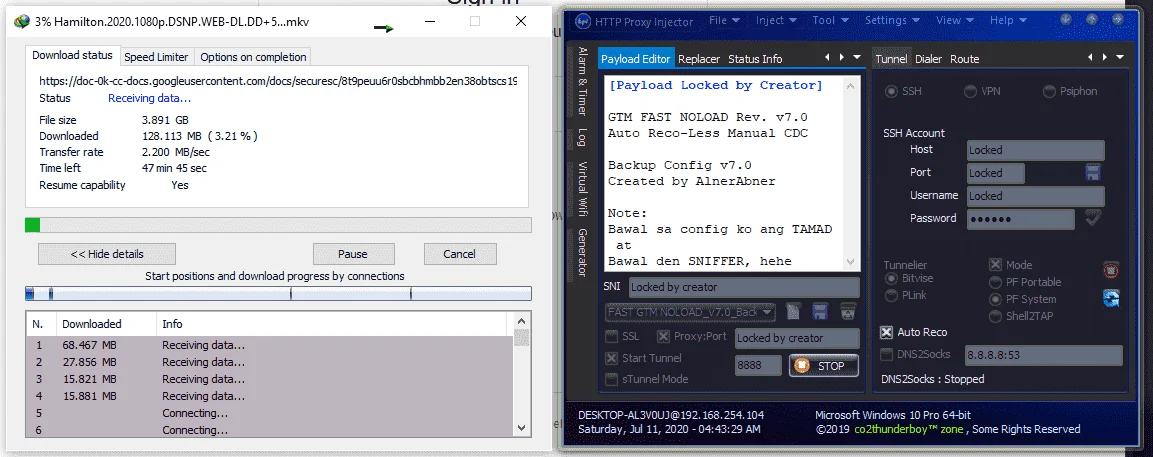This screenshot has width=1153, height=457.
Task: Select the PF Portable radio option
Action: (996, 282)
